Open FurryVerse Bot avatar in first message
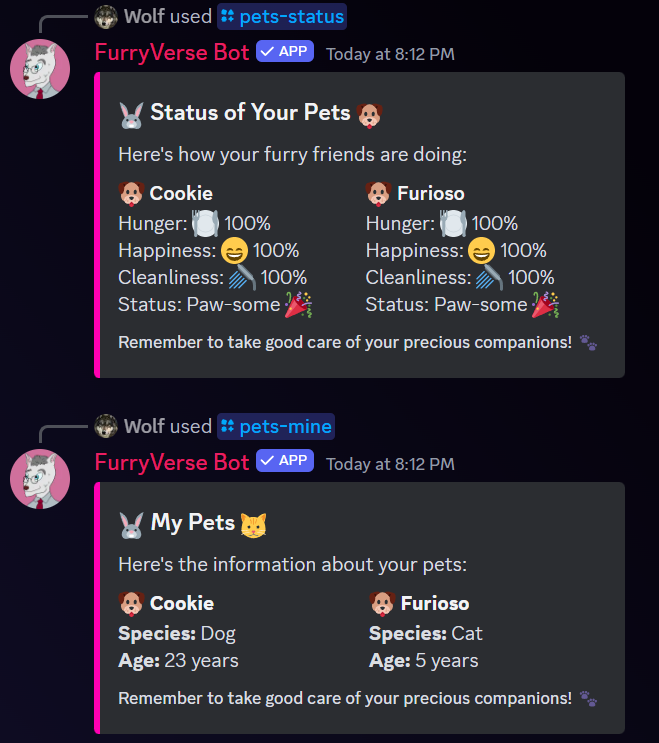Viewport: 659px width, 743px height. click(x=40, y=71)
